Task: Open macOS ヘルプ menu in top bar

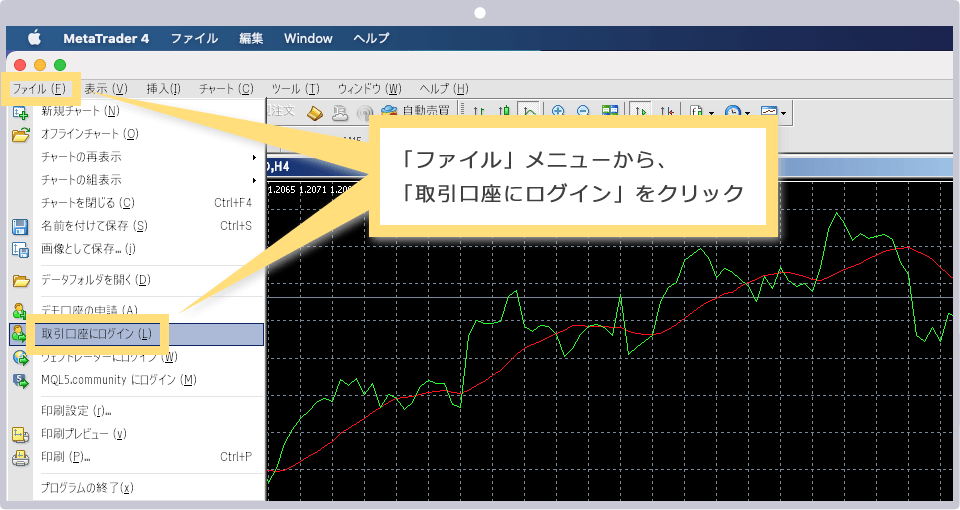Action: point(371,39)
